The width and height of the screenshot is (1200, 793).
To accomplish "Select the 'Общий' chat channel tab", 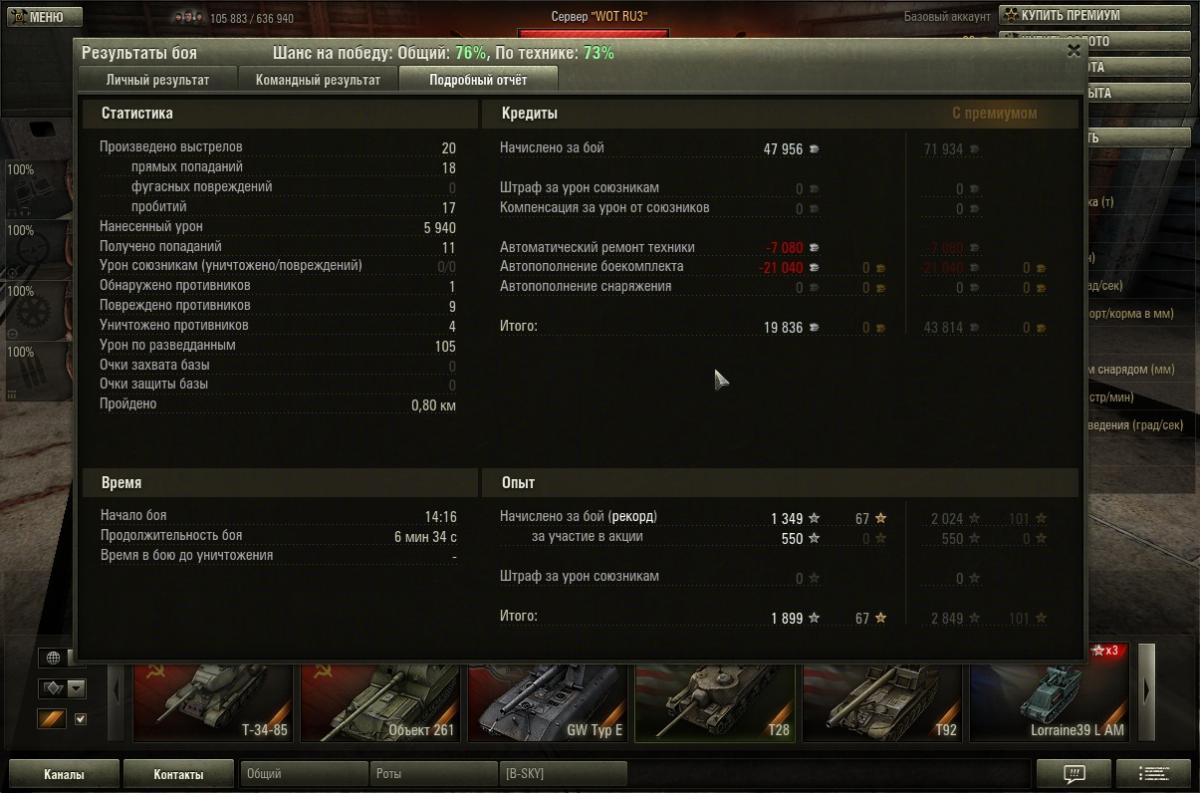I will tap(304, 774).
